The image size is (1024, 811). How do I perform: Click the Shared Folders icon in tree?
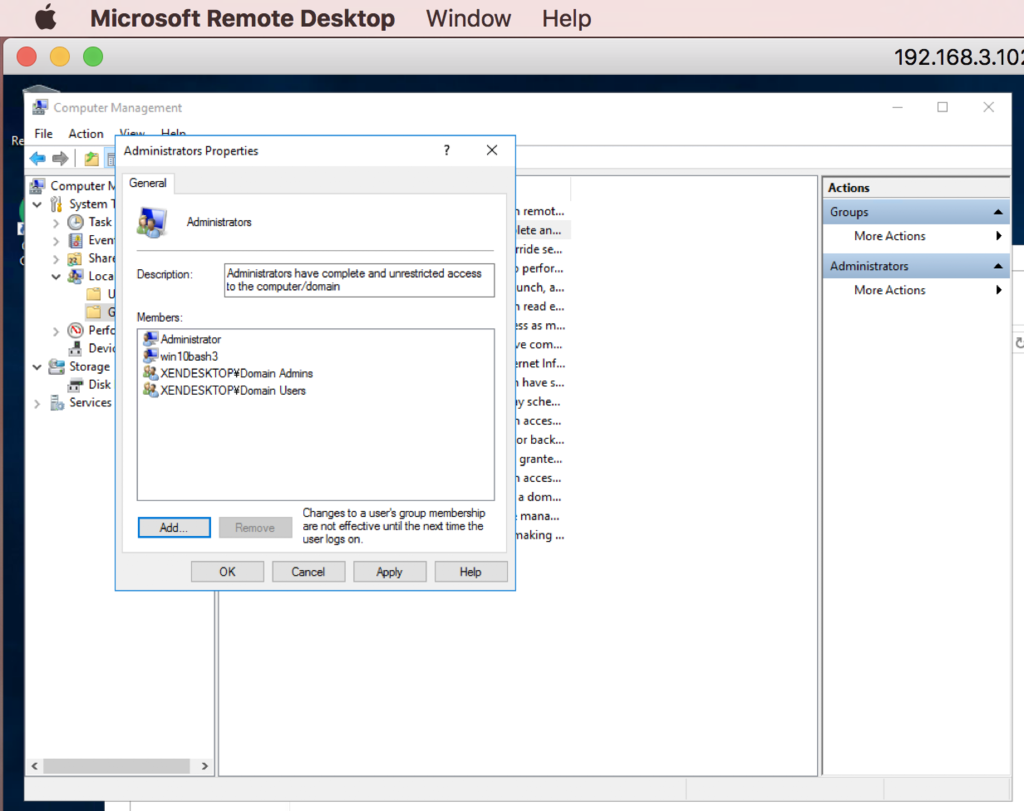point(76,259)
